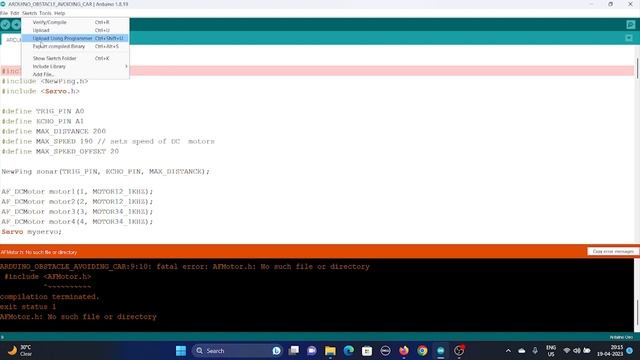This screenshot has width=640, height=360.
Task: Open the Tools menu
Action: [x=45, y=13]
